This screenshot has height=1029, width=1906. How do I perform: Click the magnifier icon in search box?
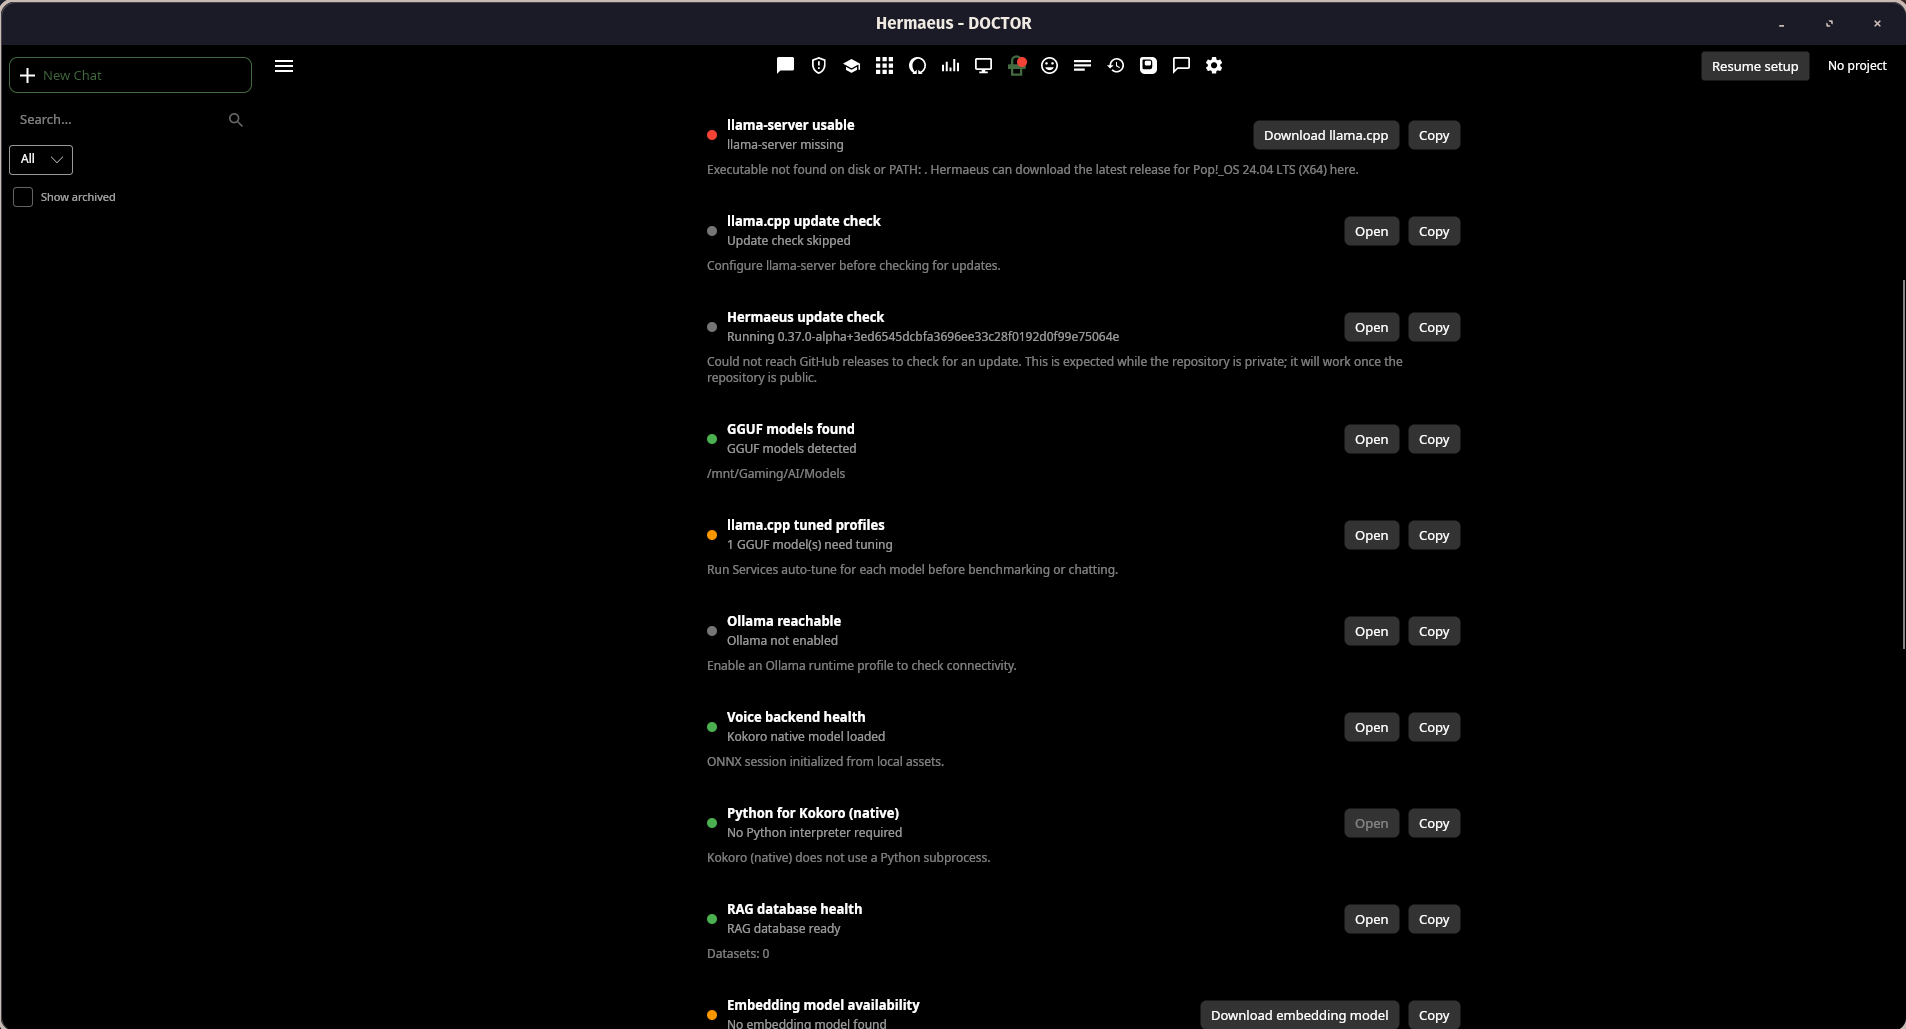(x=236, y=120)
